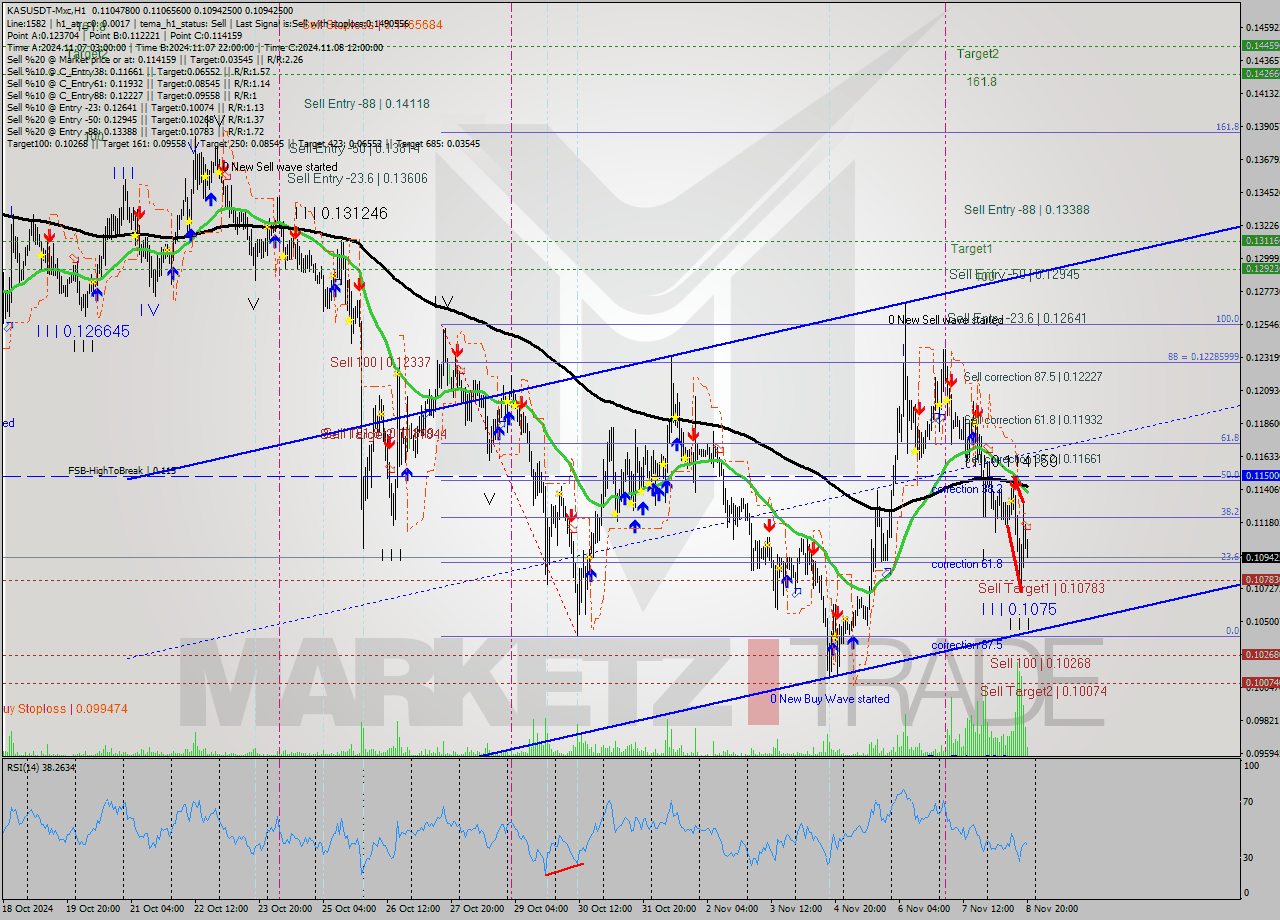Select the green 0.12923 price tag

(x=1260, y=268)
